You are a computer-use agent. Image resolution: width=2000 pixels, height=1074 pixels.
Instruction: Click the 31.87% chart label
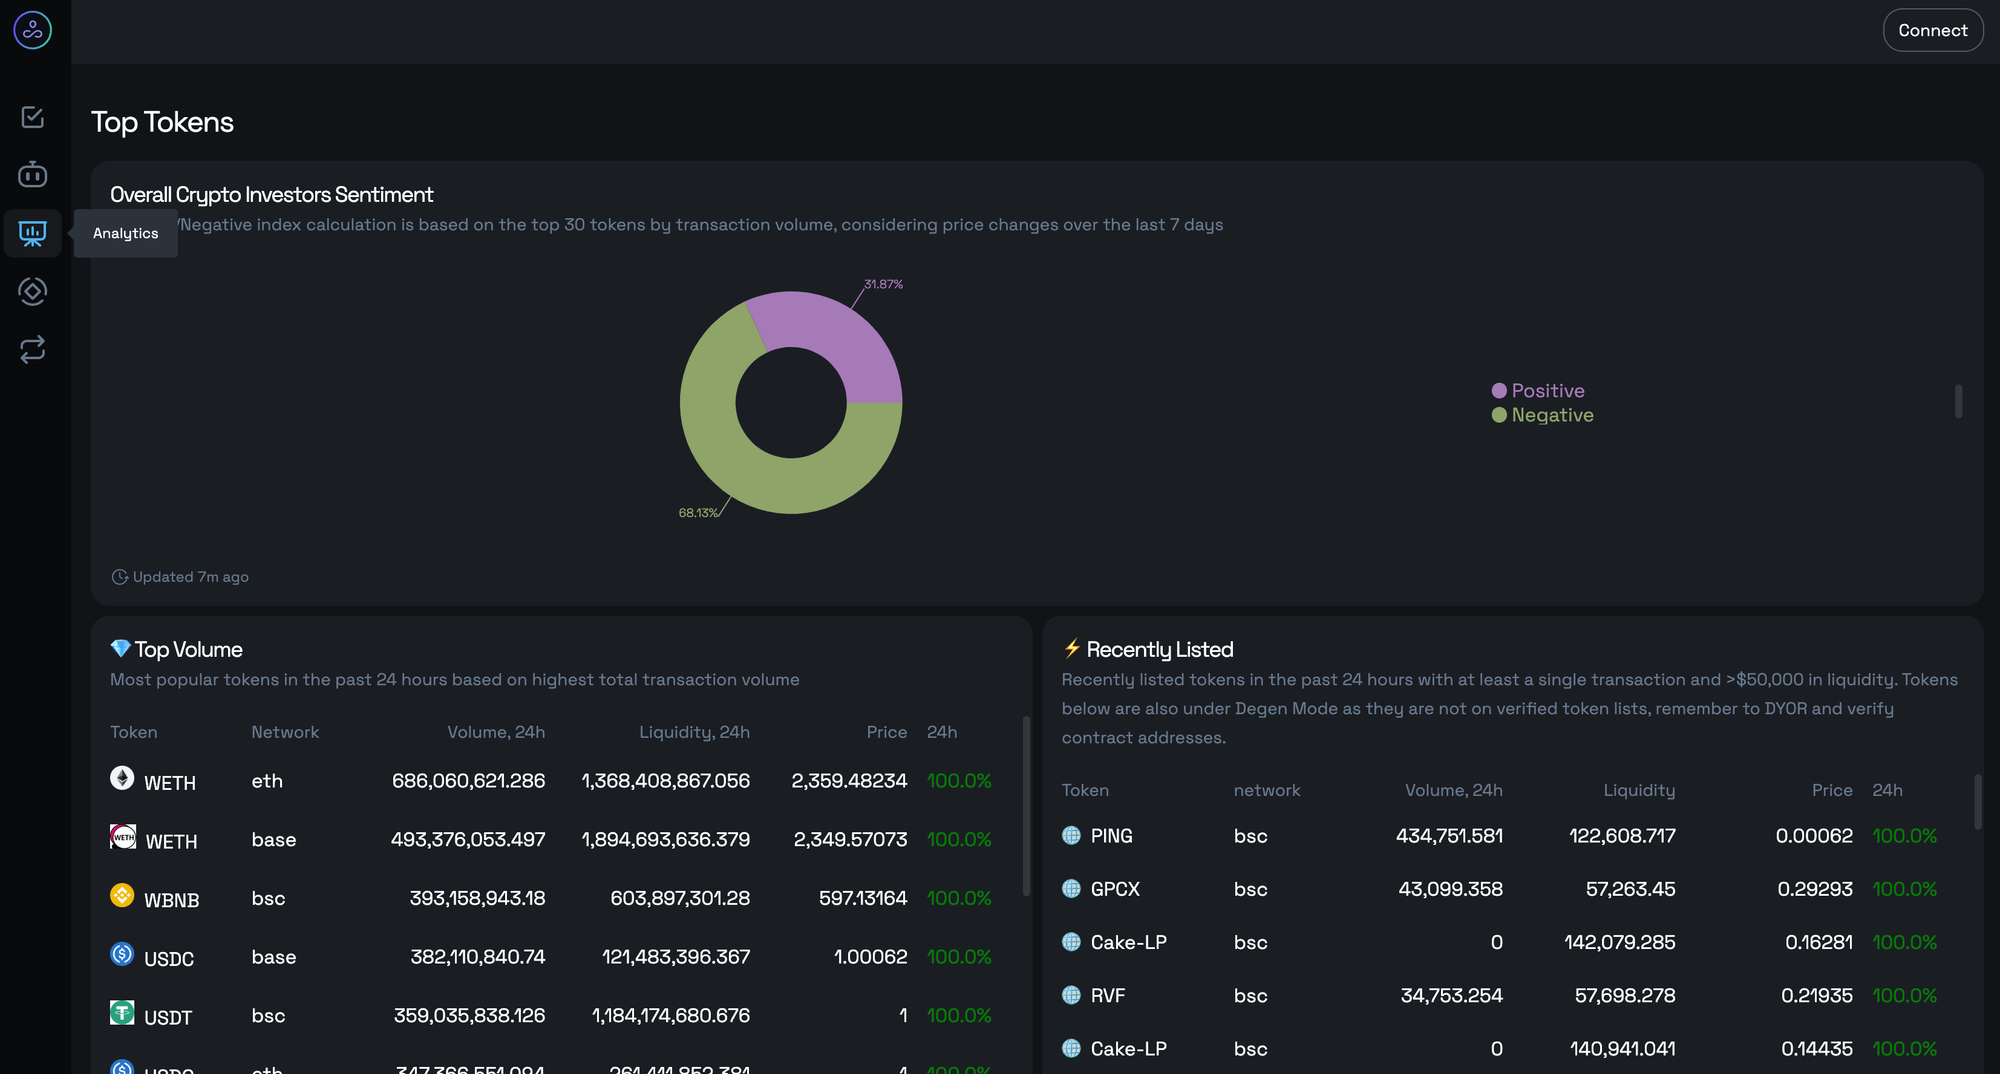(x=883, y=285)
